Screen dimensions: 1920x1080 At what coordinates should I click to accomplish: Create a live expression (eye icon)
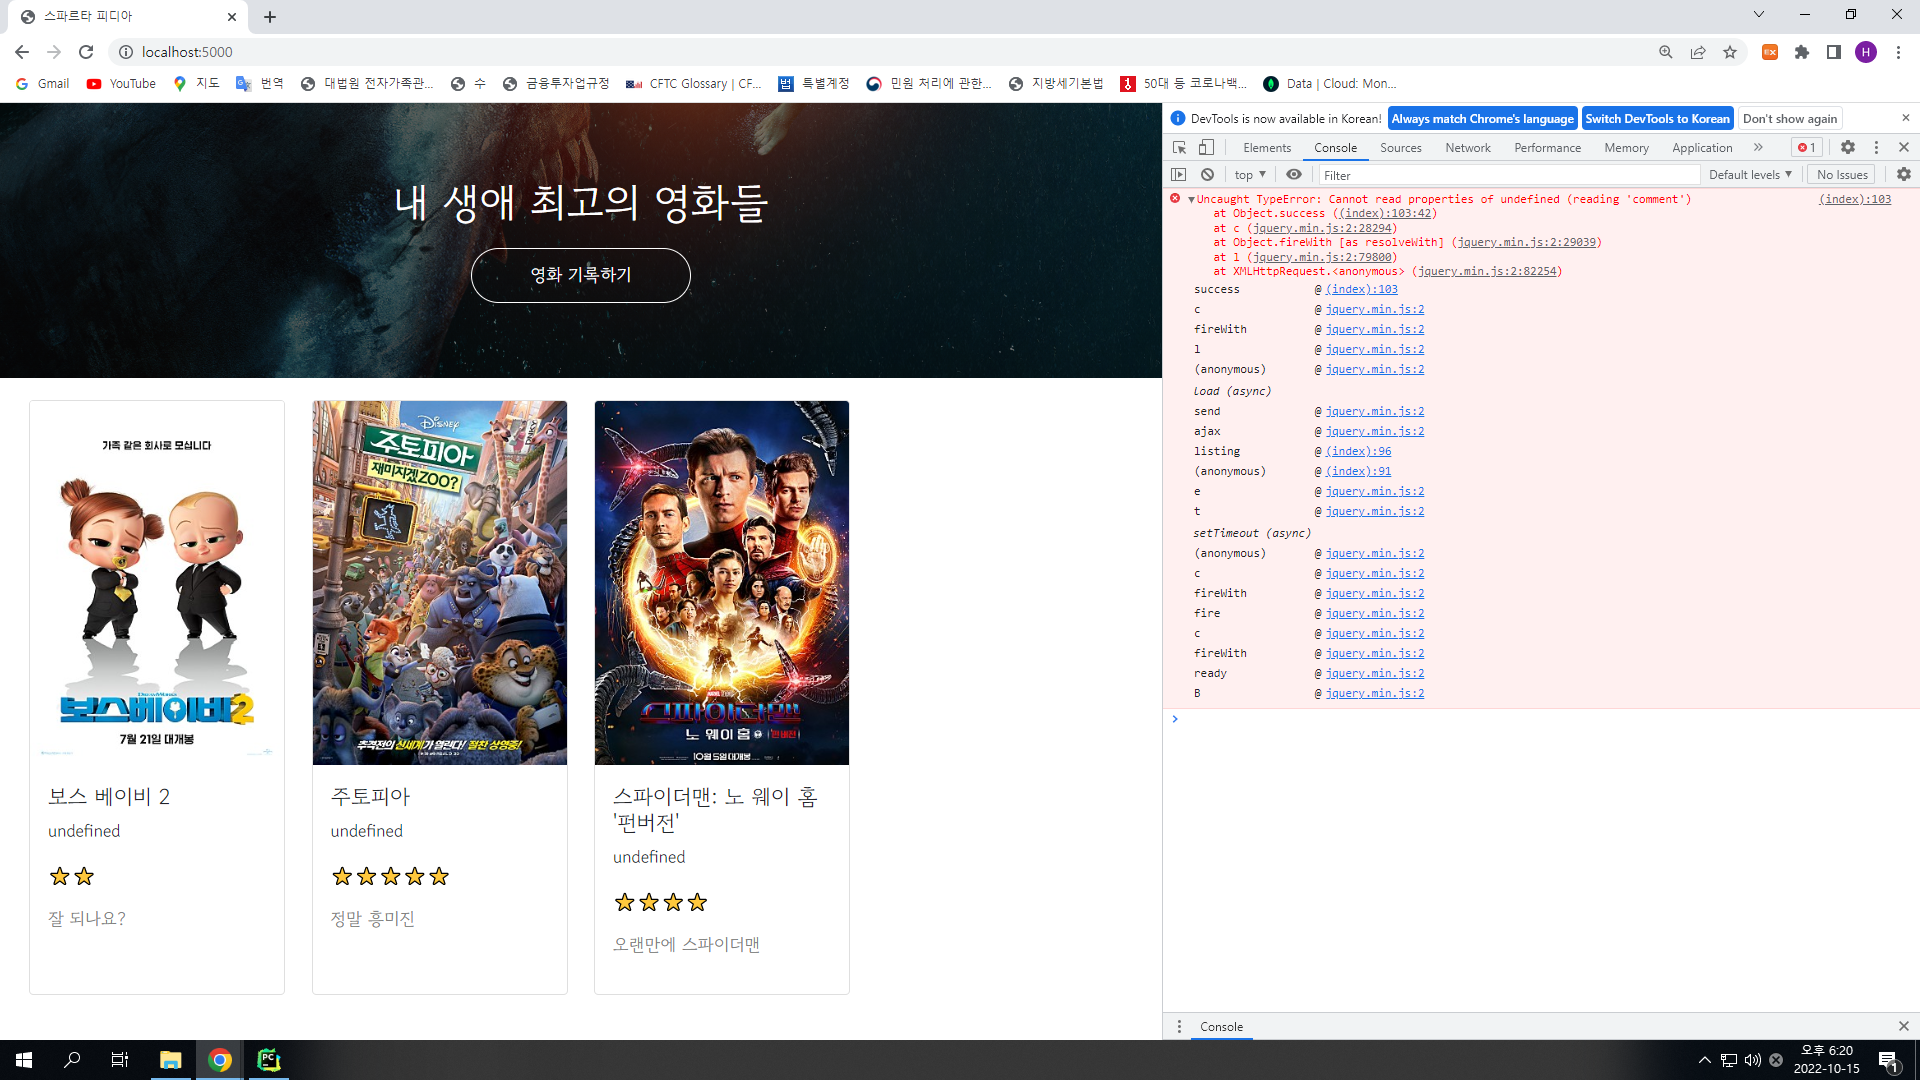click(x=1294, y=174)
